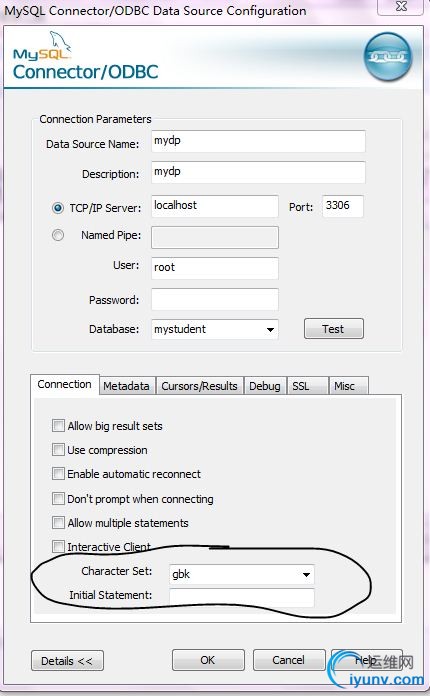
Task: Open the Misc tab
Action: [348, 386]
